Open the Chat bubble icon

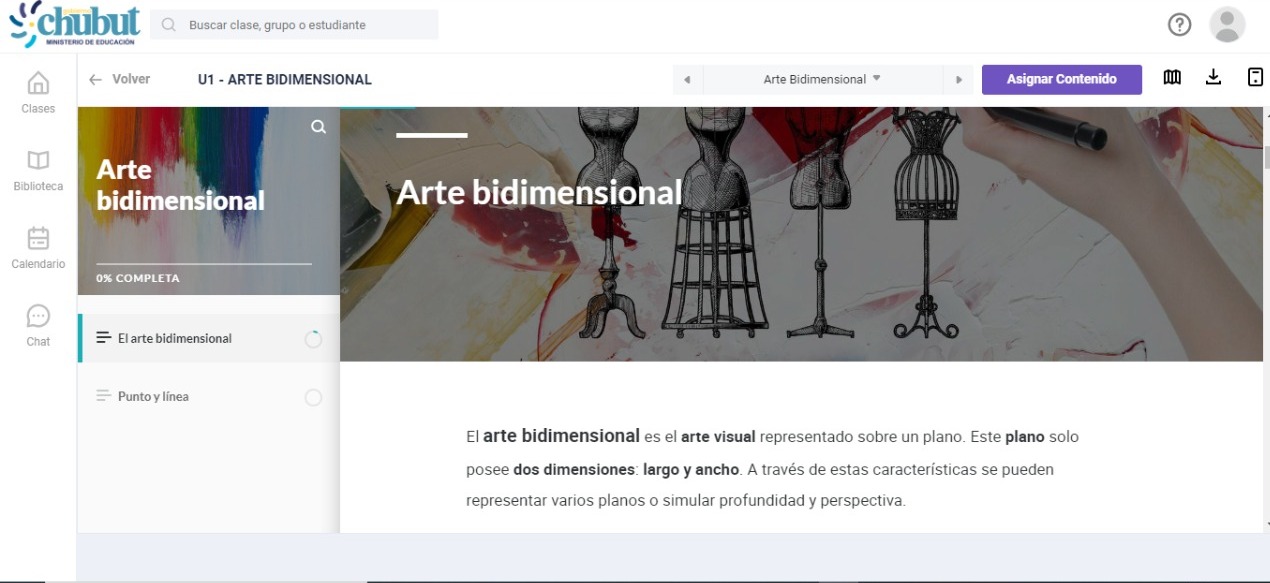[38, 317]
